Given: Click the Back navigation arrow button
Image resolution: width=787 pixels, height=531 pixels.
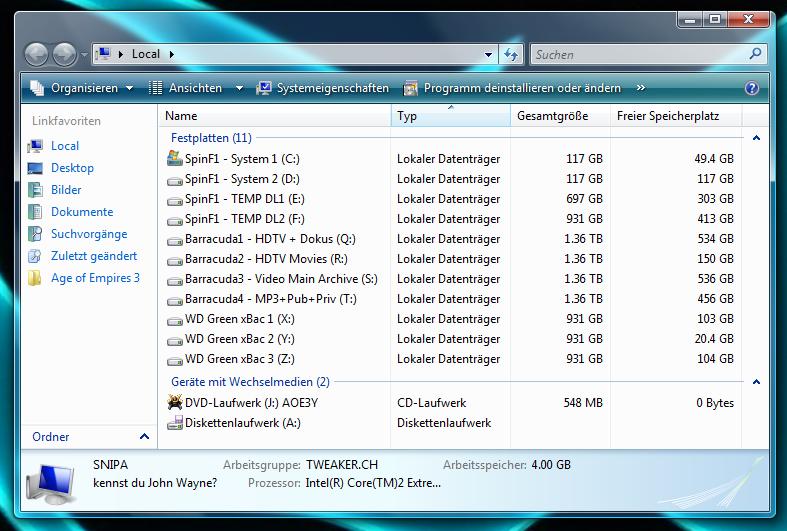Looking at the screenshot, I should pos(36,54).
